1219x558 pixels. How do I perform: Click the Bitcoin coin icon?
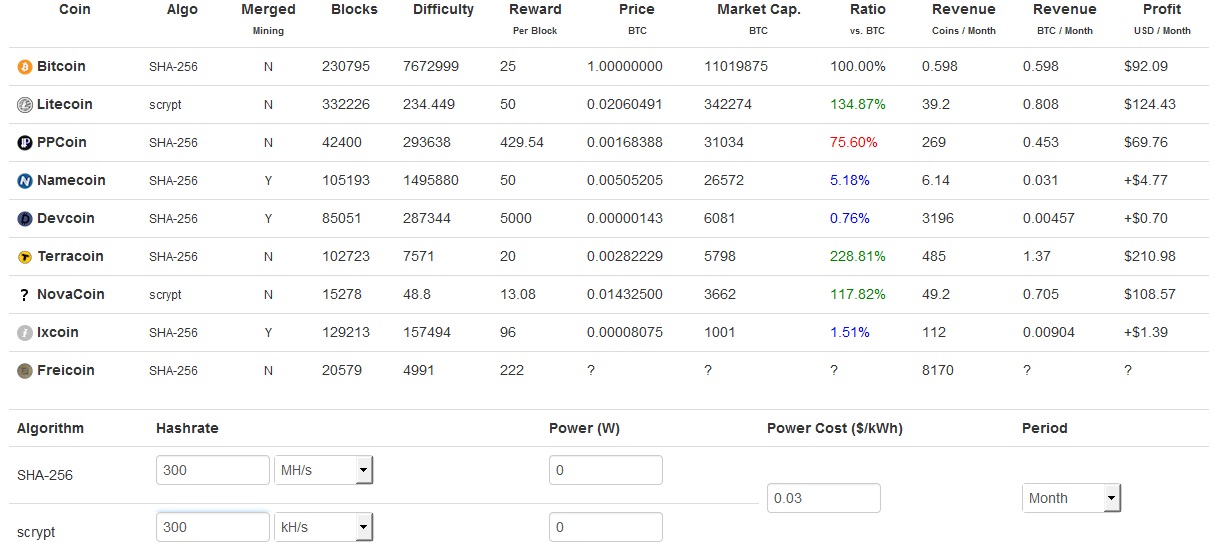pyautogui.click(x=25, y=67)
